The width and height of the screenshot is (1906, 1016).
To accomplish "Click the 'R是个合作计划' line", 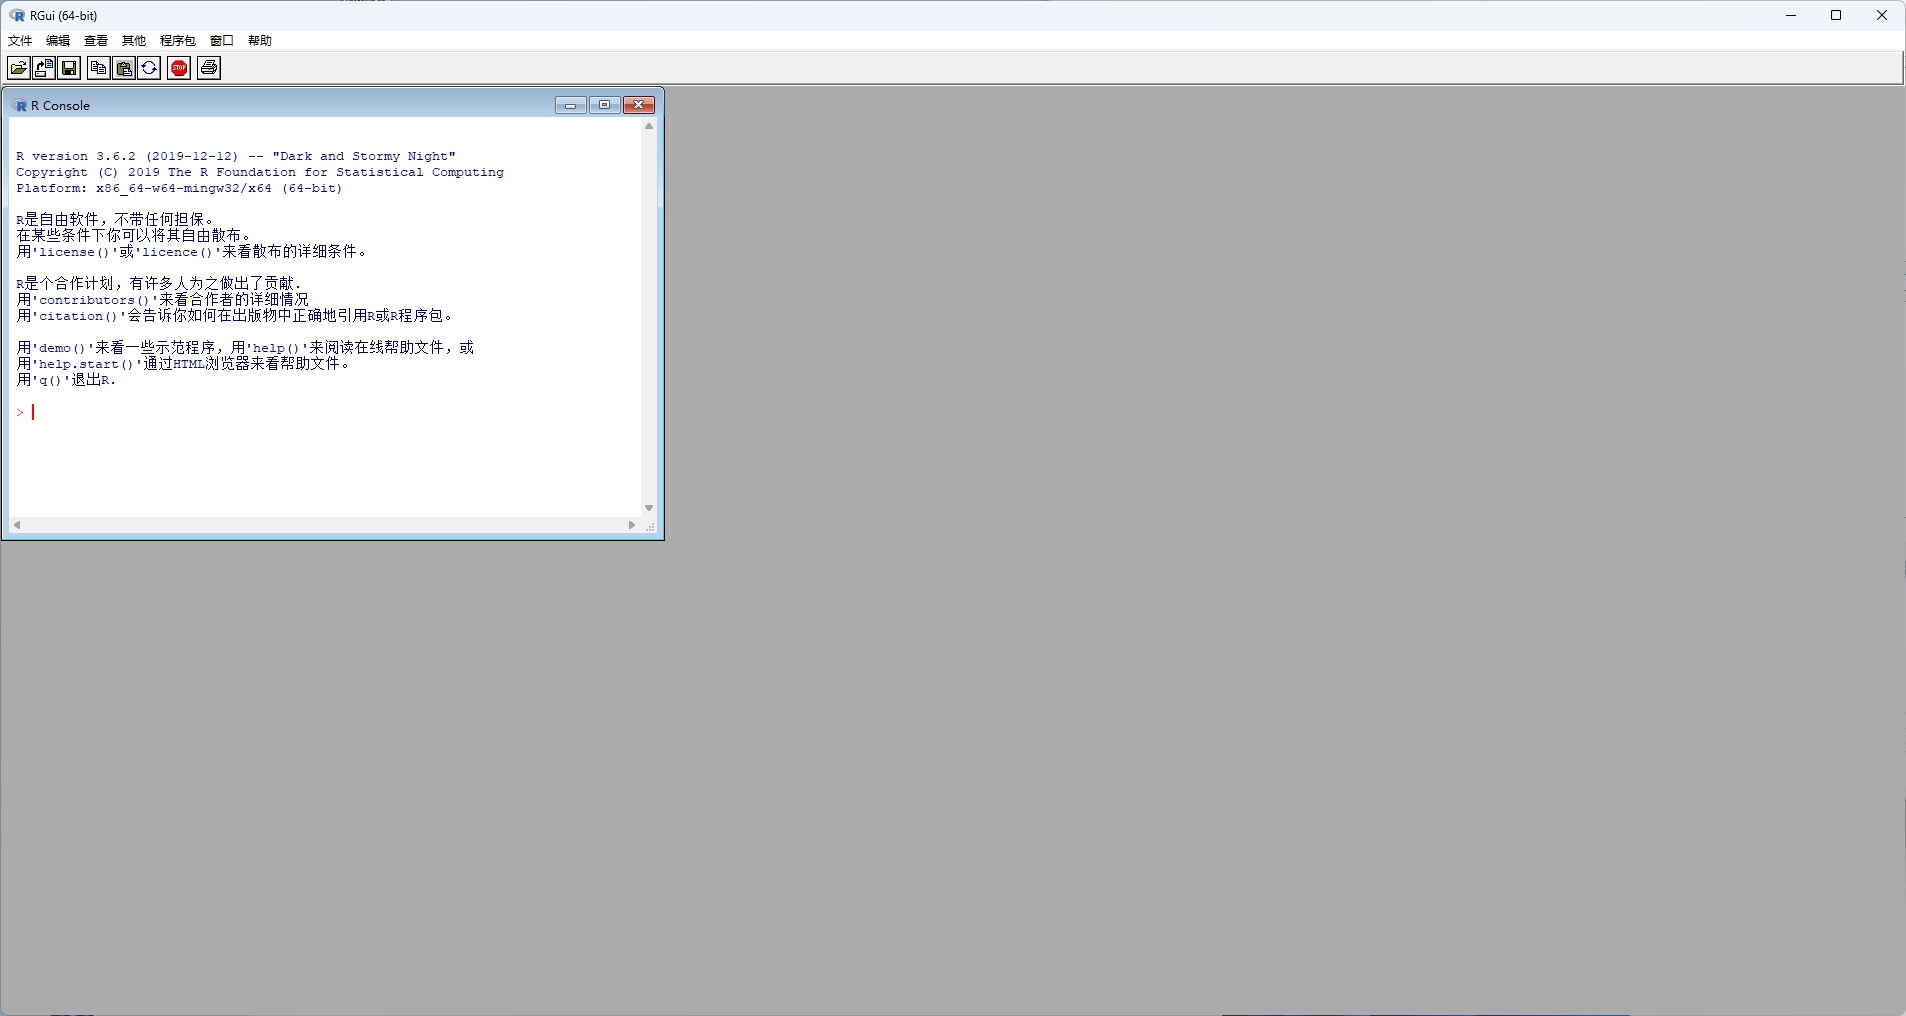I will 159,284.
